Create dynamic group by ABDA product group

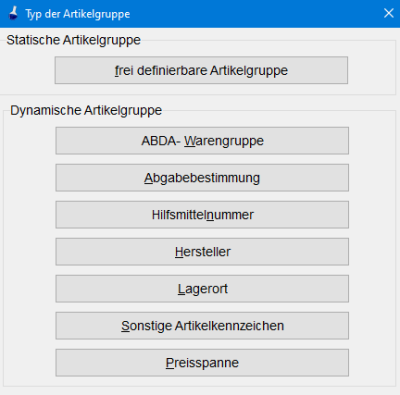point(202,141)
